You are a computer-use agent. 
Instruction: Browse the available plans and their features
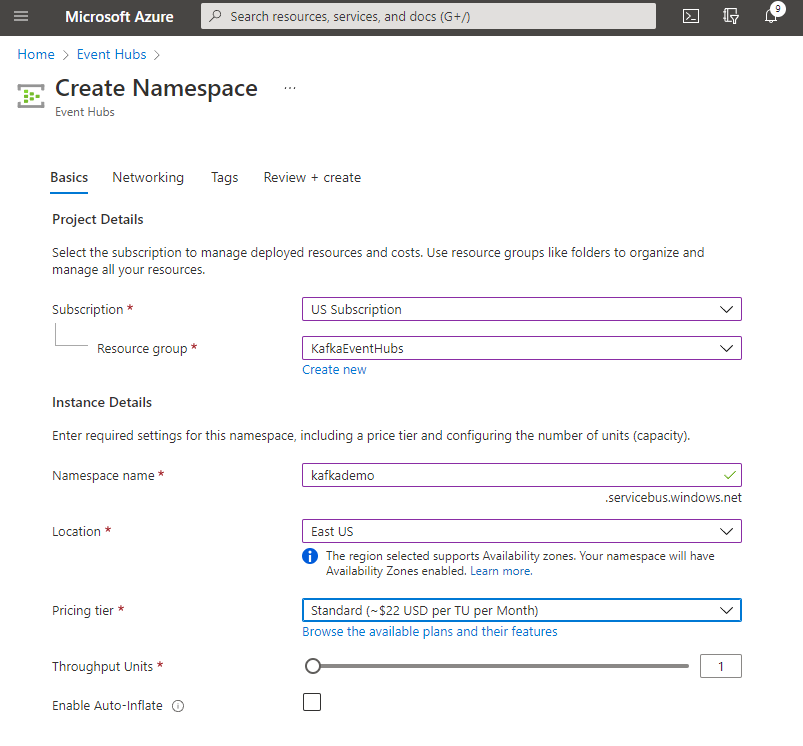point(430,632)
